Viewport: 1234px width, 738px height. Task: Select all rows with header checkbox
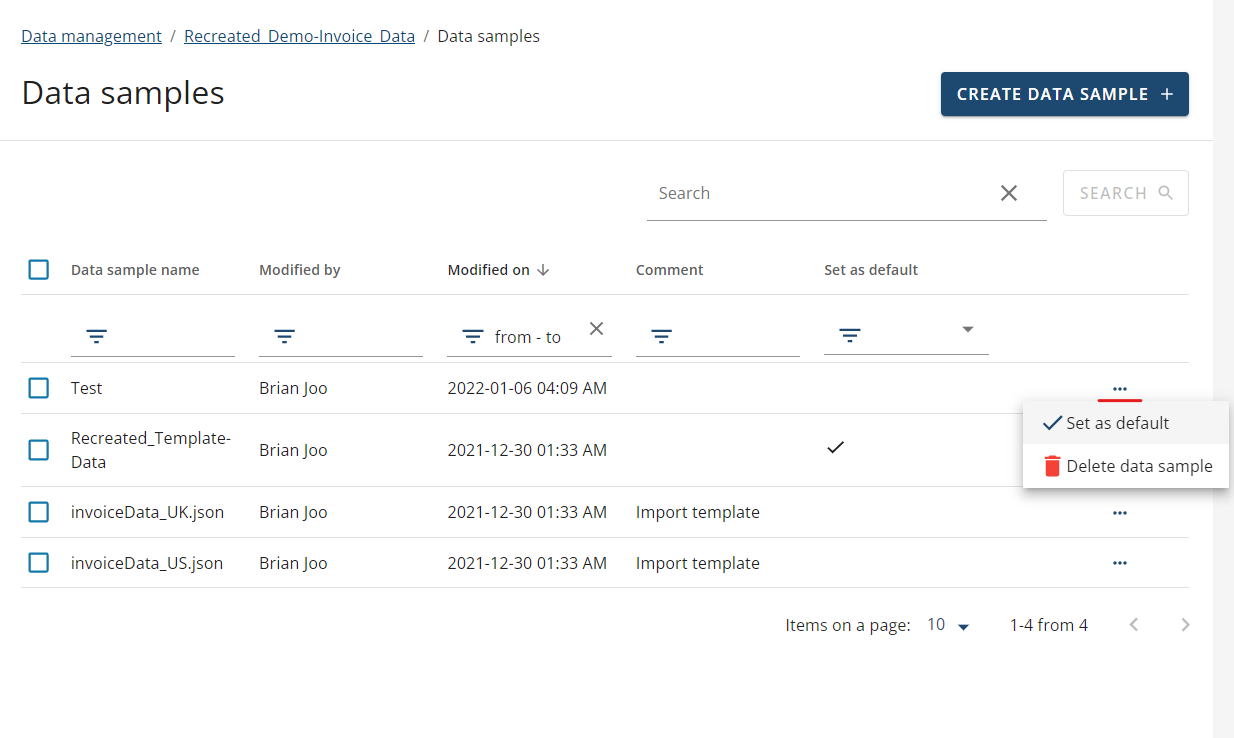(x=38, y=270)
